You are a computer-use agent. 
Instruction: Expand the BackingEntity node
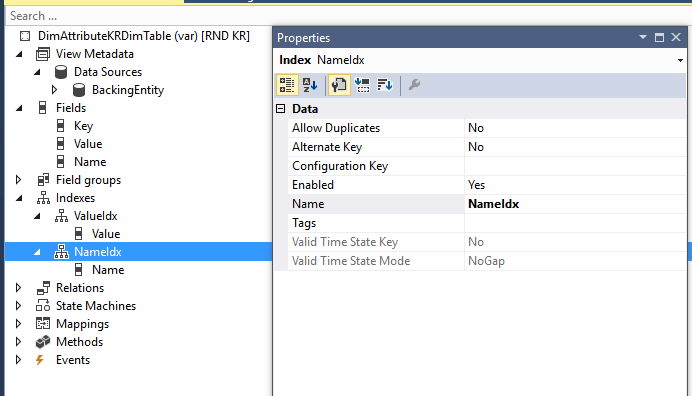(x=54, y=90)
